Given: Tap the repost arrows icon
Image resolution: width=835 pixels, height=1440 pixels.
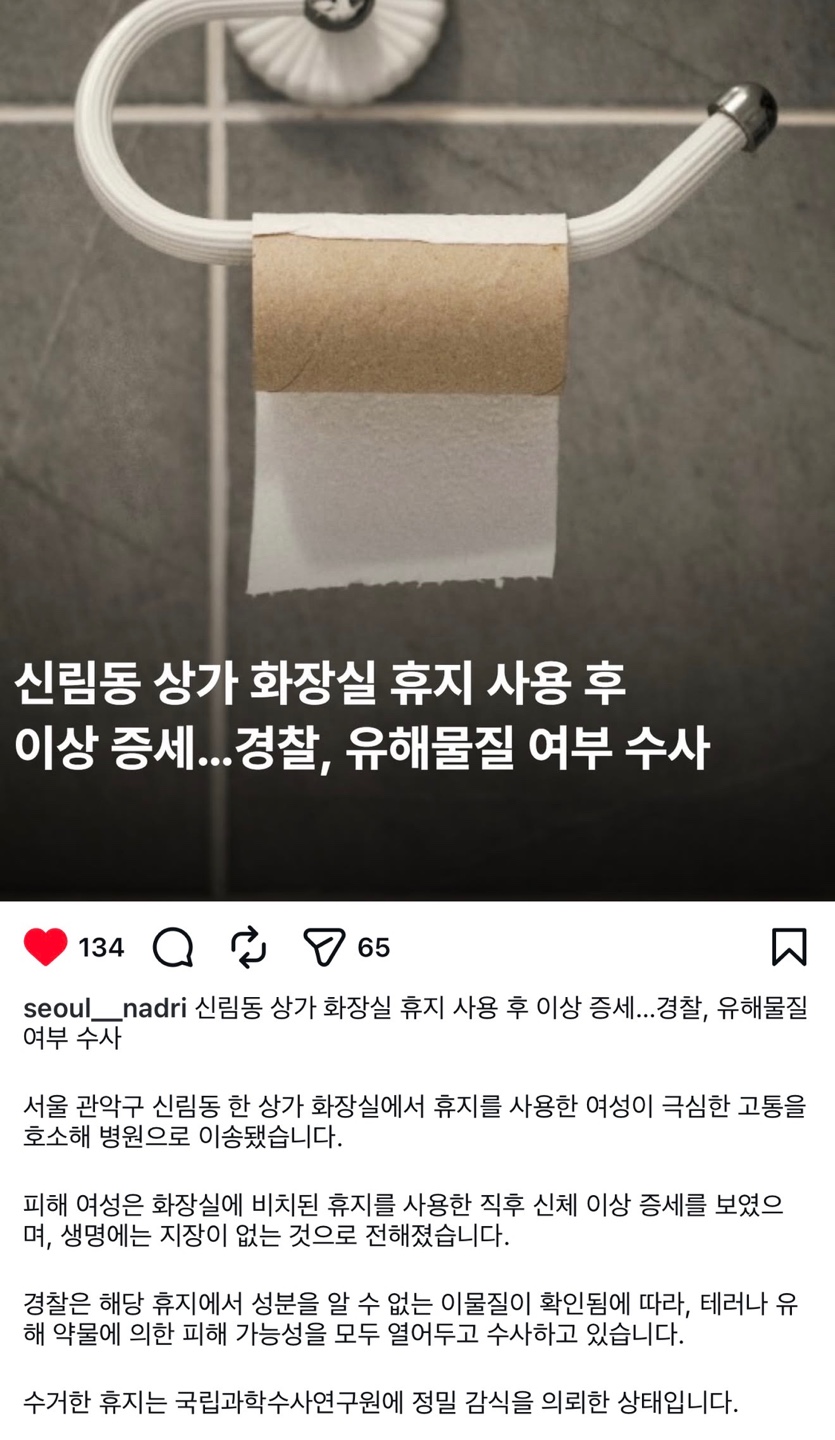Looking at the screenshot, I should coord(248,947).
